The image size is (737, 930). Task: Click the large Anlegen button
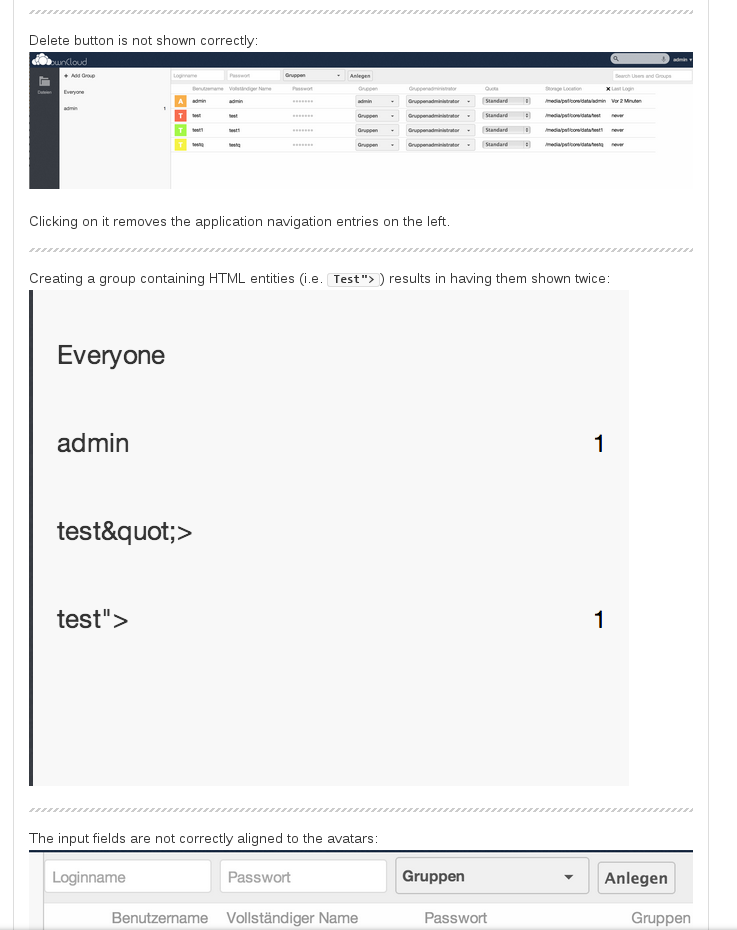[636, 878]
